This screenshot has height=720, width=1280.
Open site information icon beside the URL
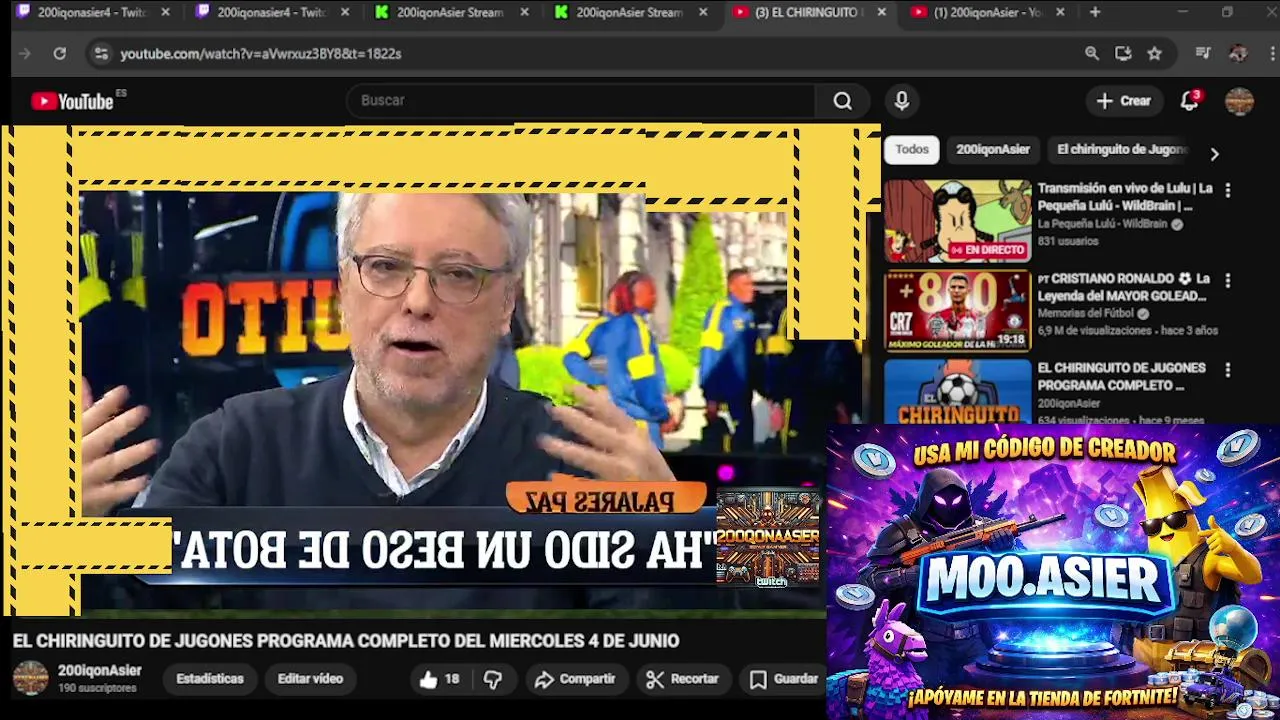101,54
